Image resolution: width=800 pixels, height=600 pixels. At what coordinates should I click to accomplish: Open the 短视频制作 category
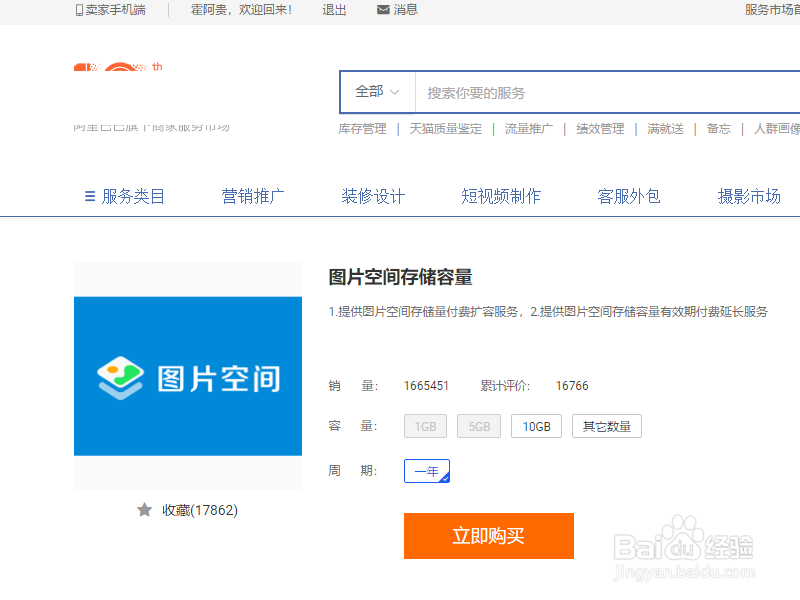501,196
